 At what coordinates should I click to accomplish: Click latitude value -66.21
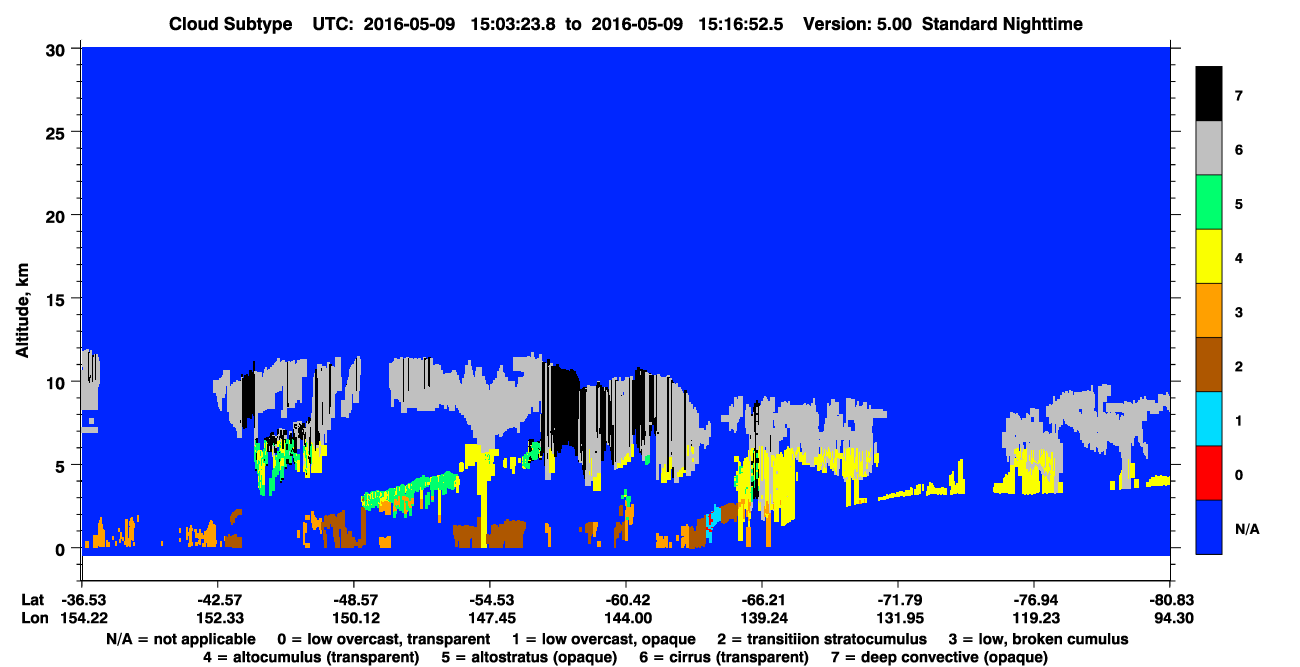click(x=761, y=600)
